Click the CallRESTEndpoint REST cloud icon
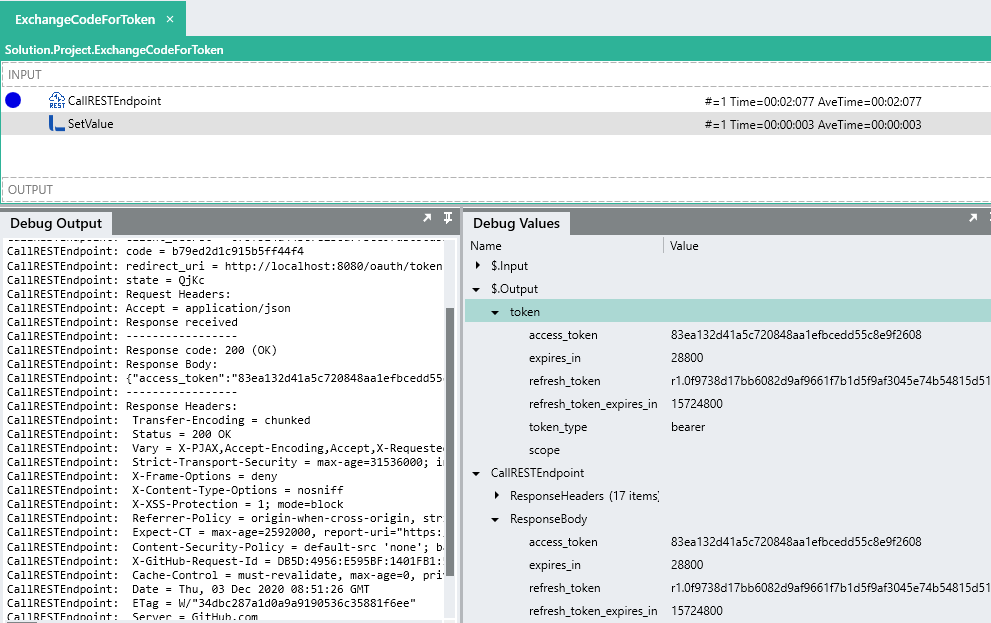This screenshot has height=623, width=991. (x=57, y=101)
